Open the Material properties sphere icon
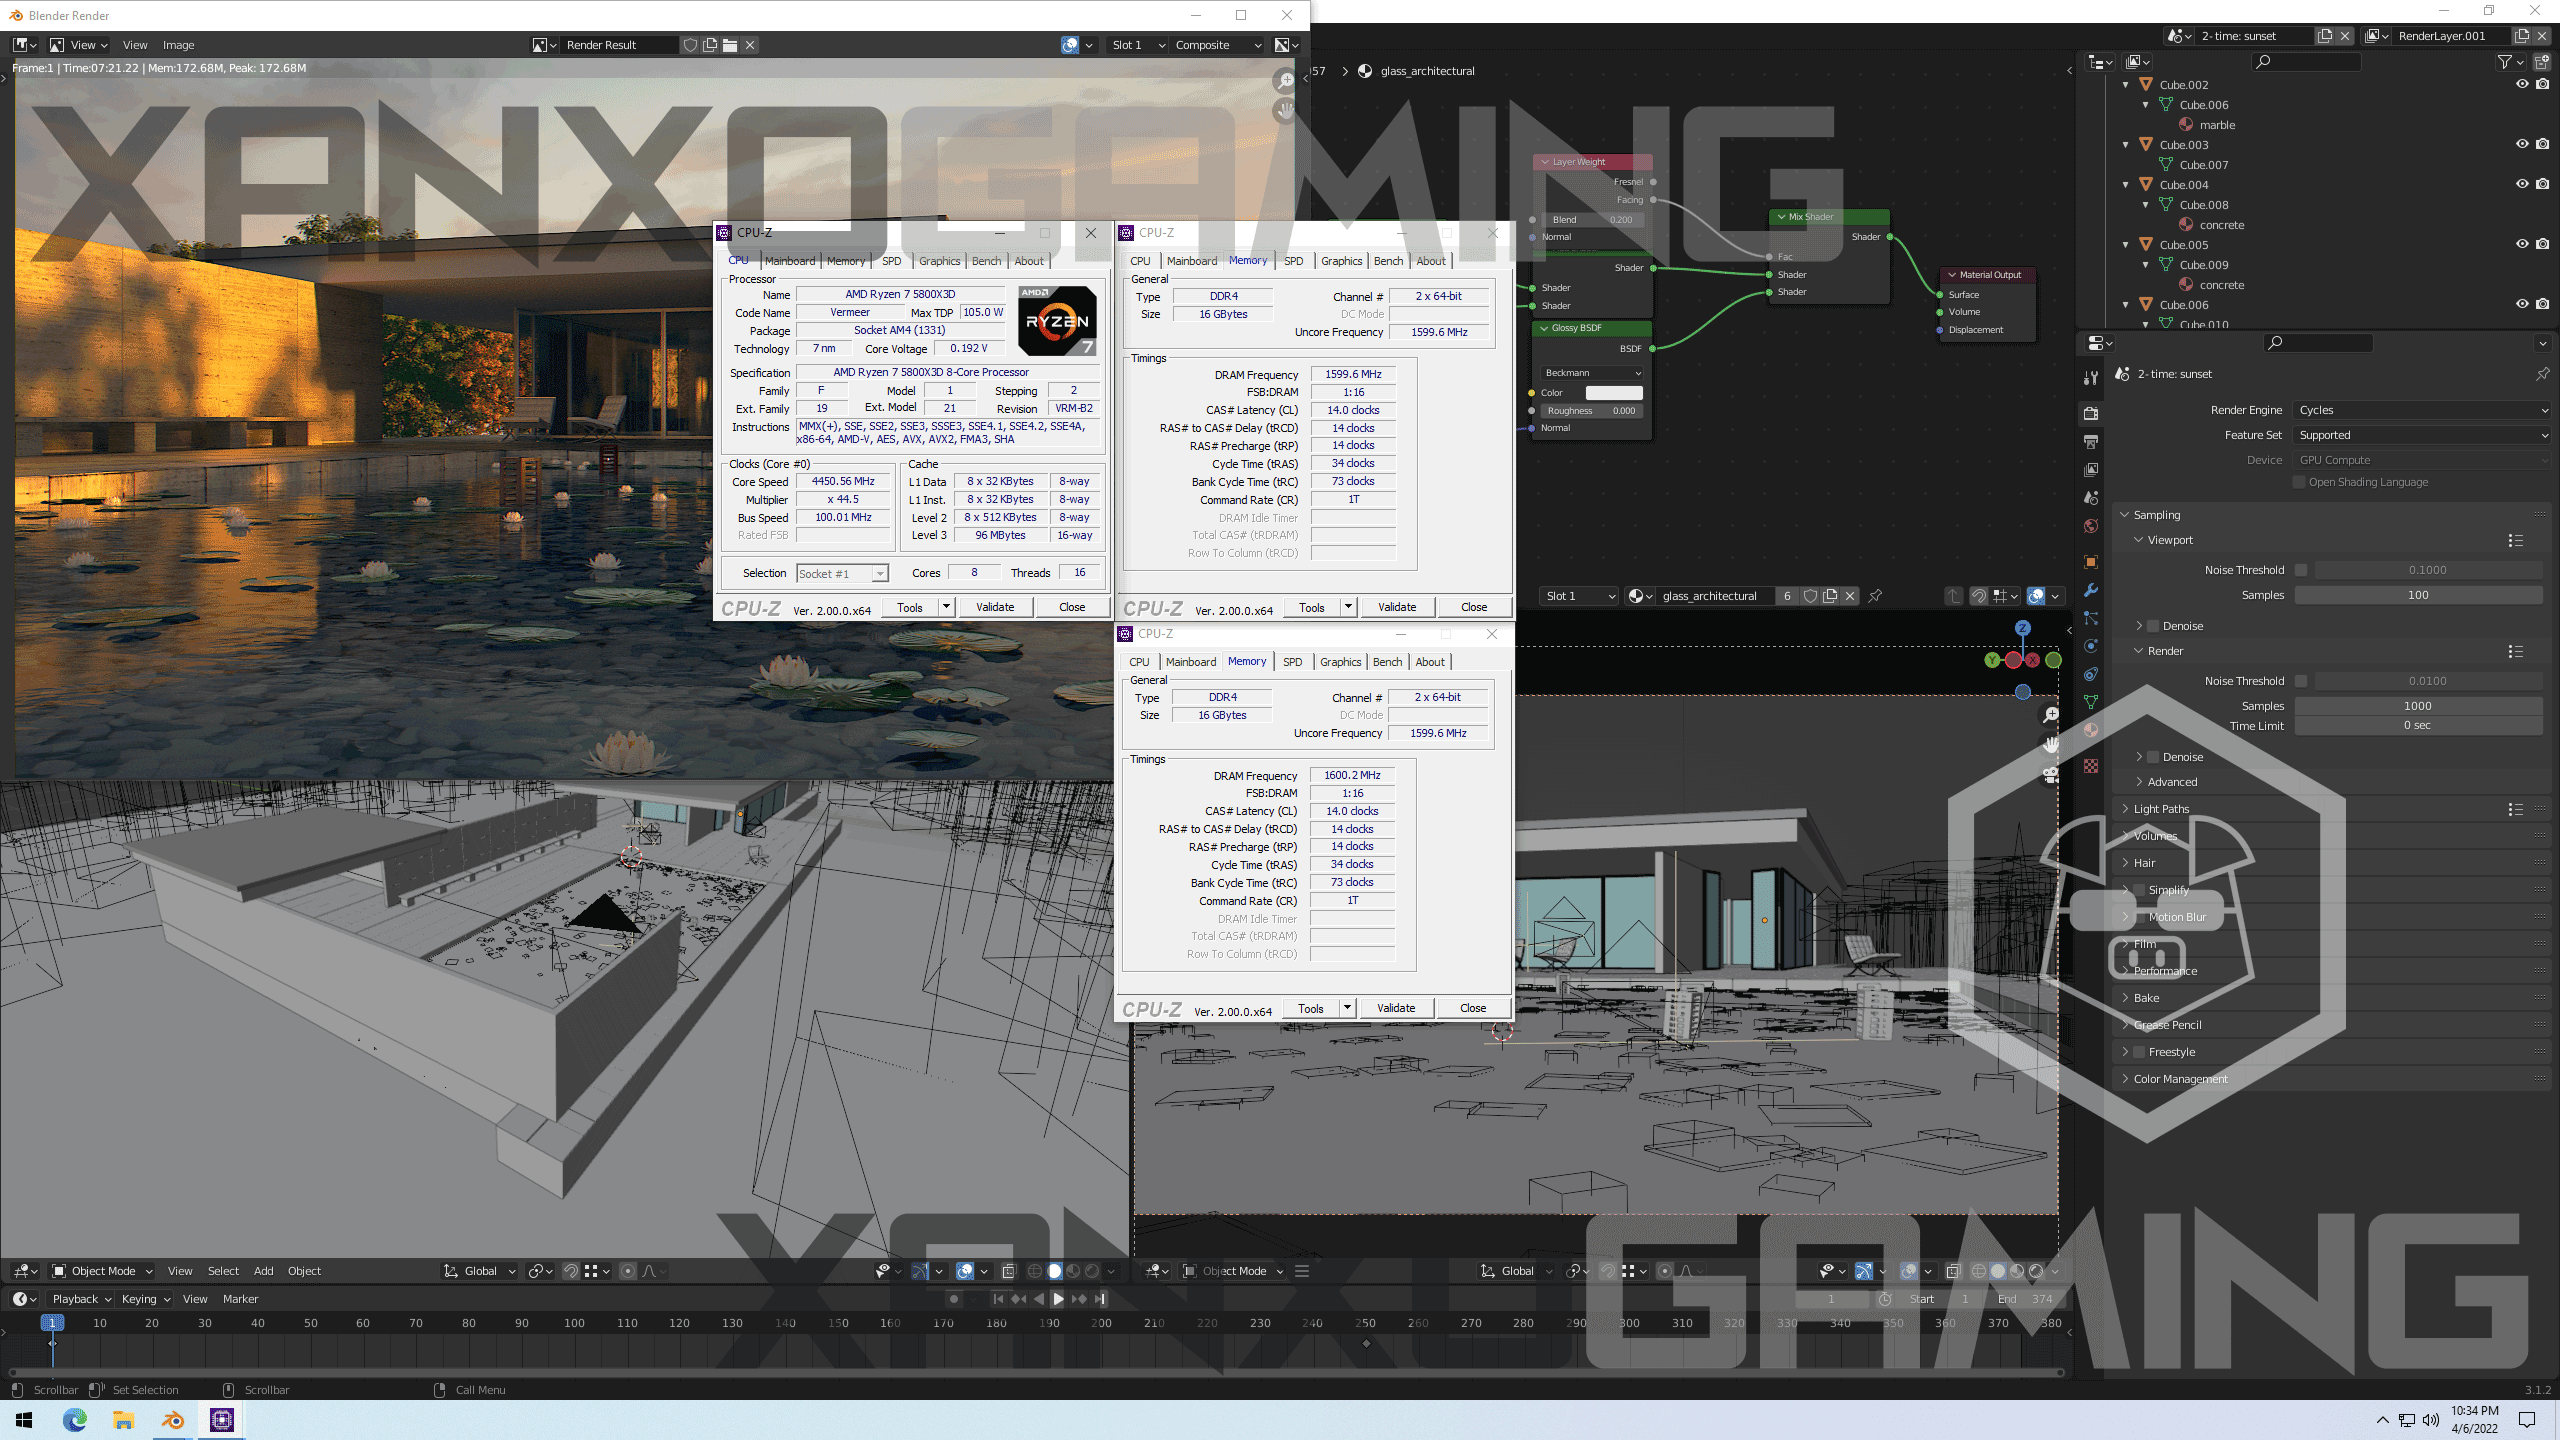The height and width of the screenshot is (1440, 2560). tap(2091, 730)
